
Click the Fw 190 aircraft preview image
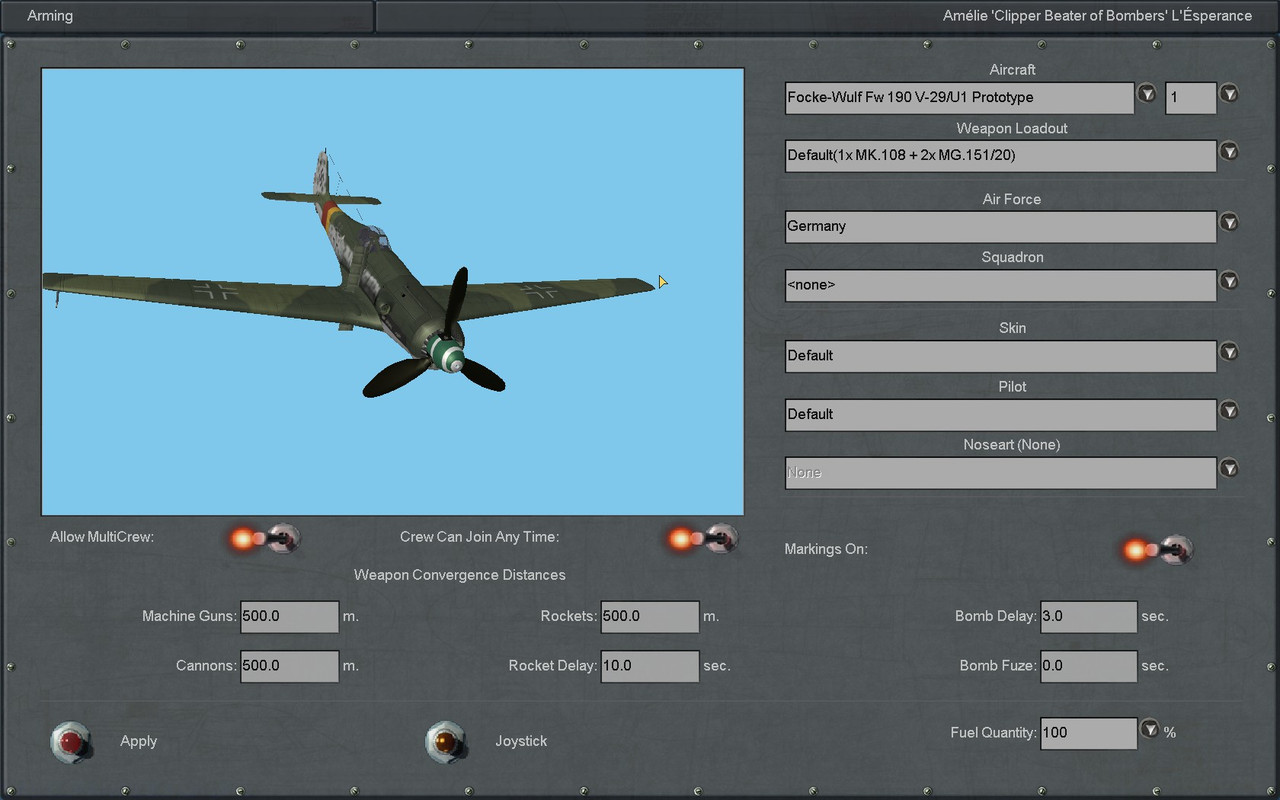[392, 292]
